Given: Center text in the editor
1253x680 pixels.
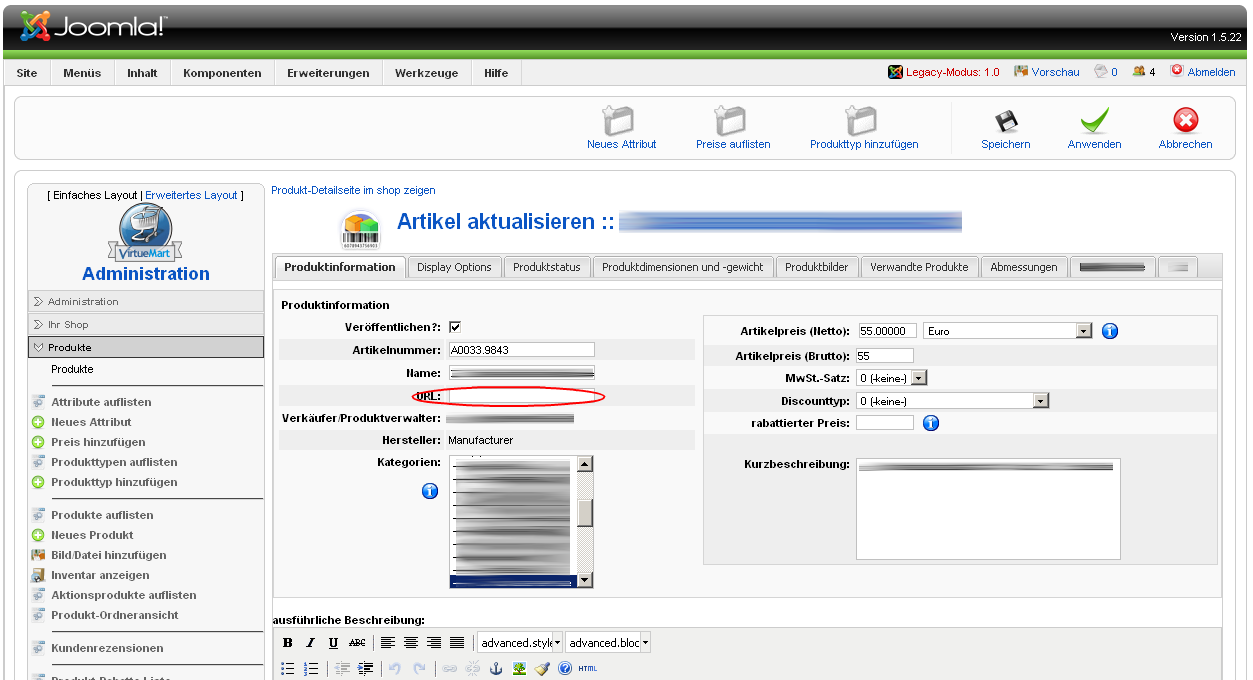Looking at the screenshot, I should click(x=411, y=643).
